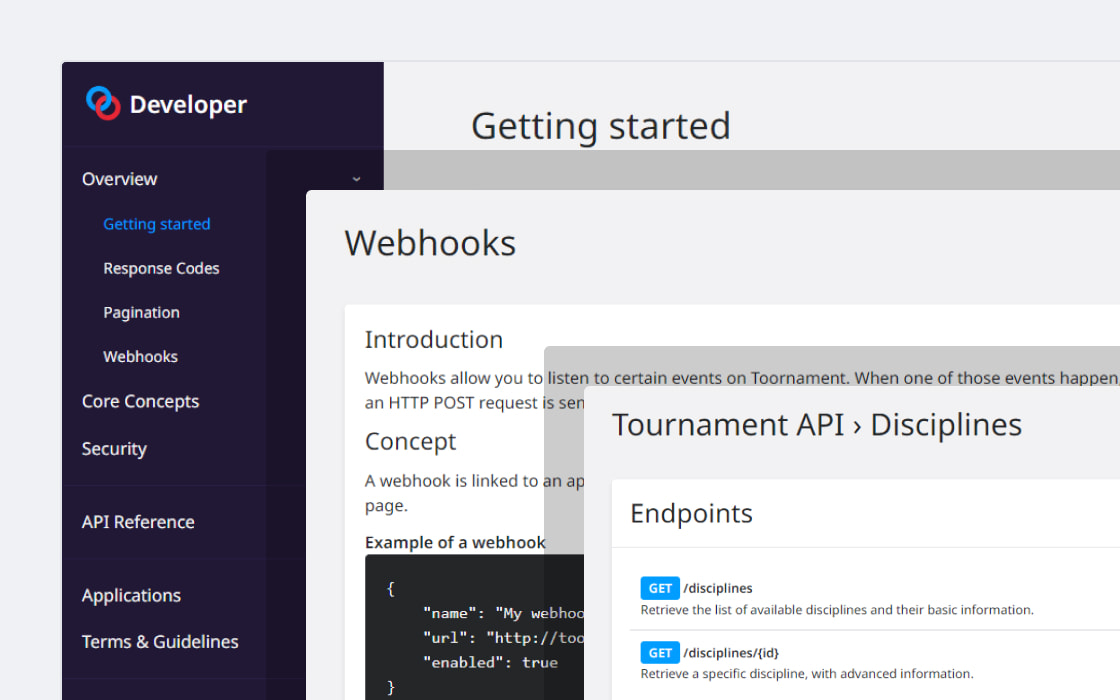
Task: Navigate to the Applications page
Action: click(x=131, y=595)
